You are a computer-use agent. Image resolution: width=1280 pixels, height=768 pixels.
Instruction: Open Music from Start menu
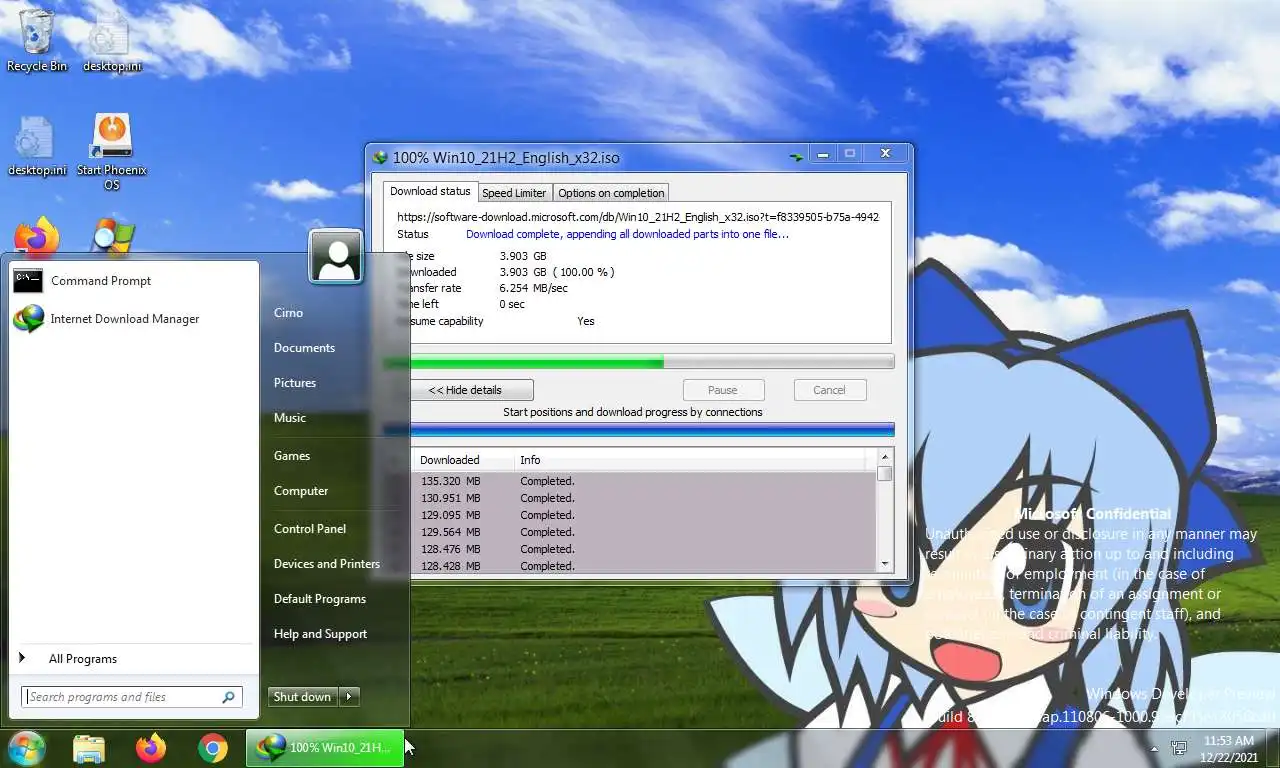[x=290, y=418]
